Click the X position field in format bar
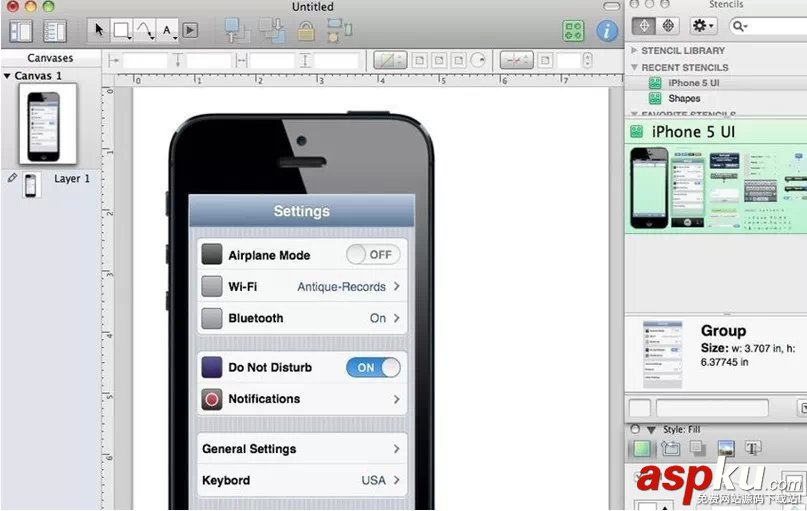807x511 pixels. (145, 61)
